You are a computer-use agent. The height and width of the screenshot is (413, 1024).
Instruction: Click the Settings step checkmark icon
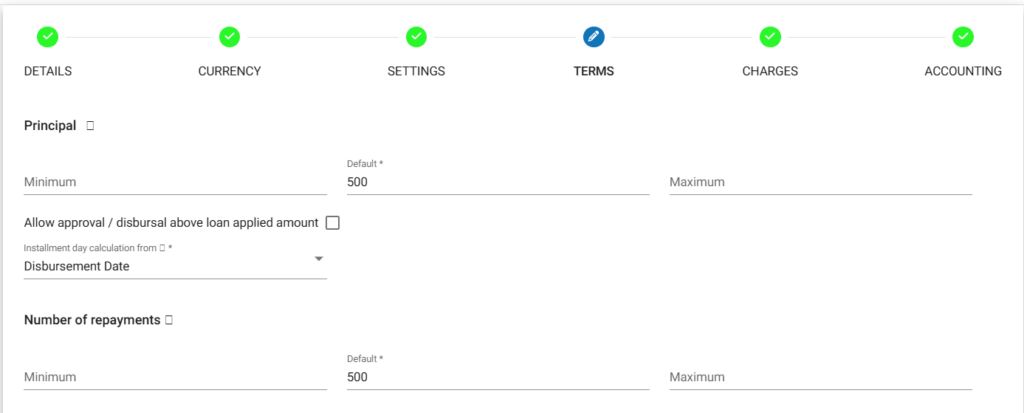[416, 37]
